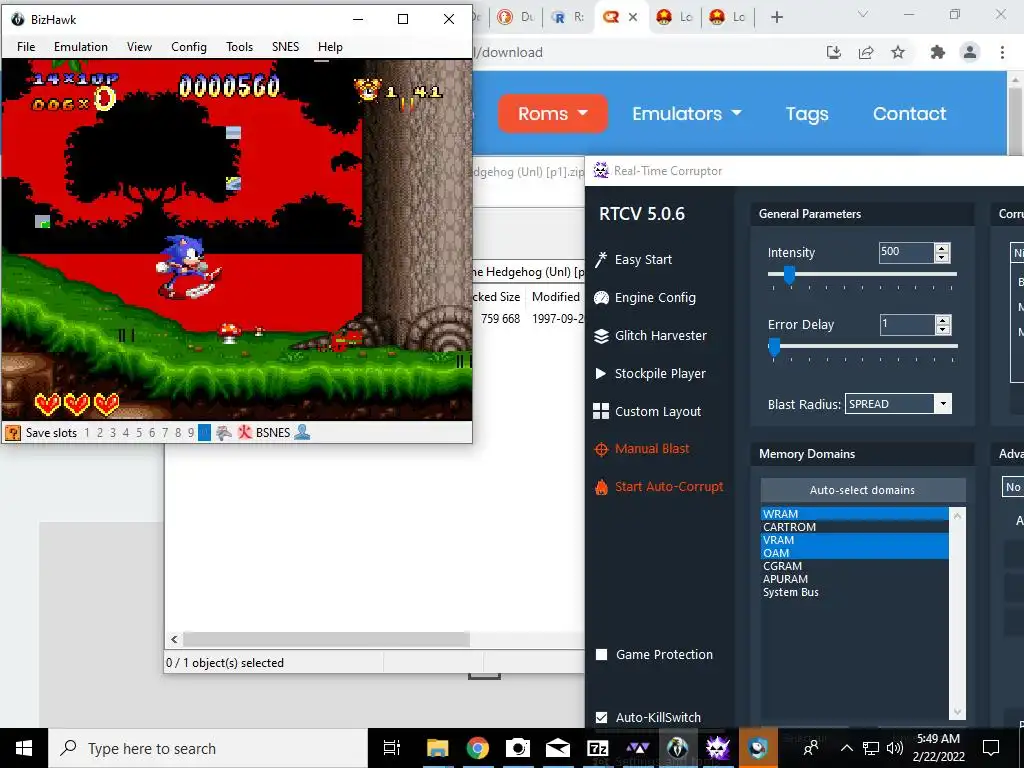
Task: Open the BizHawk Emulation menu
Action: click(81, 47)
